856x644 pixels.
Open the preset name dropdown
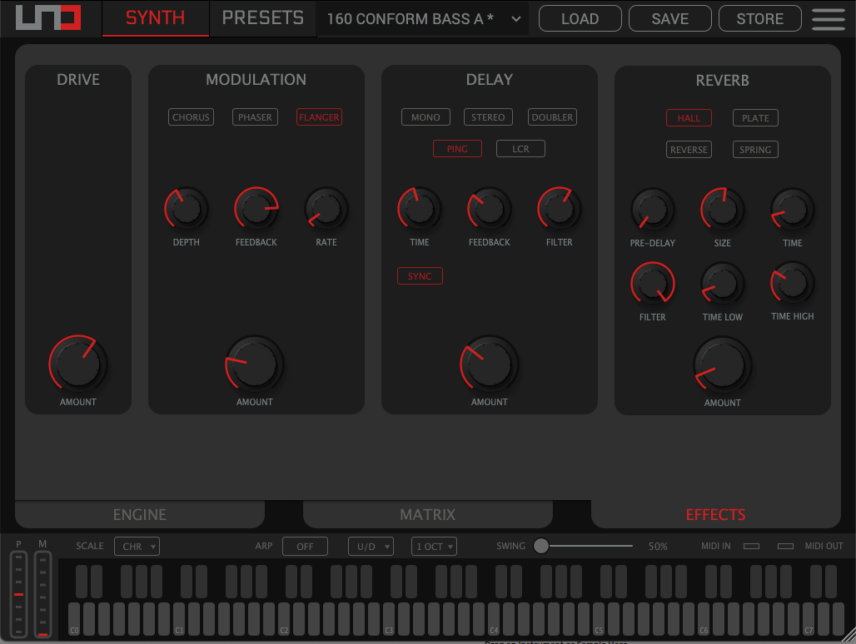[x=424, y=19]
